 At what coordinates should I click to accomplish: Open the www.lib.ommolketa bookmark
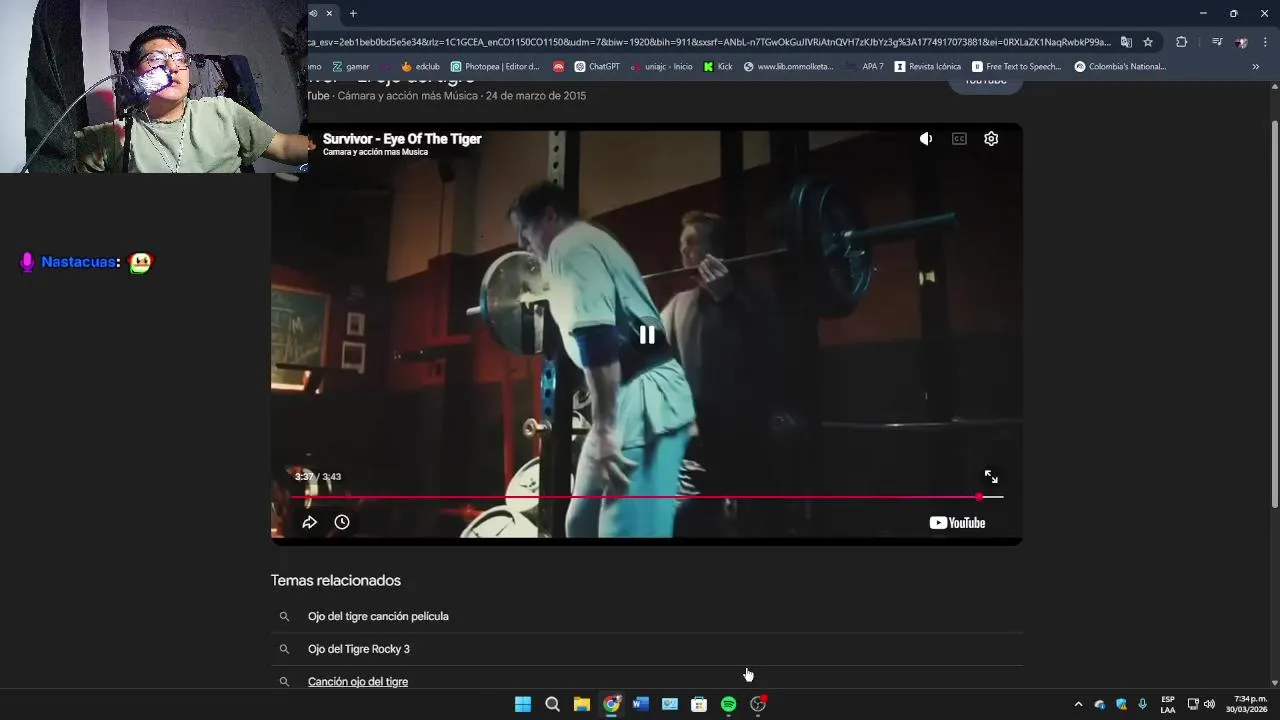tap(789, 67)
